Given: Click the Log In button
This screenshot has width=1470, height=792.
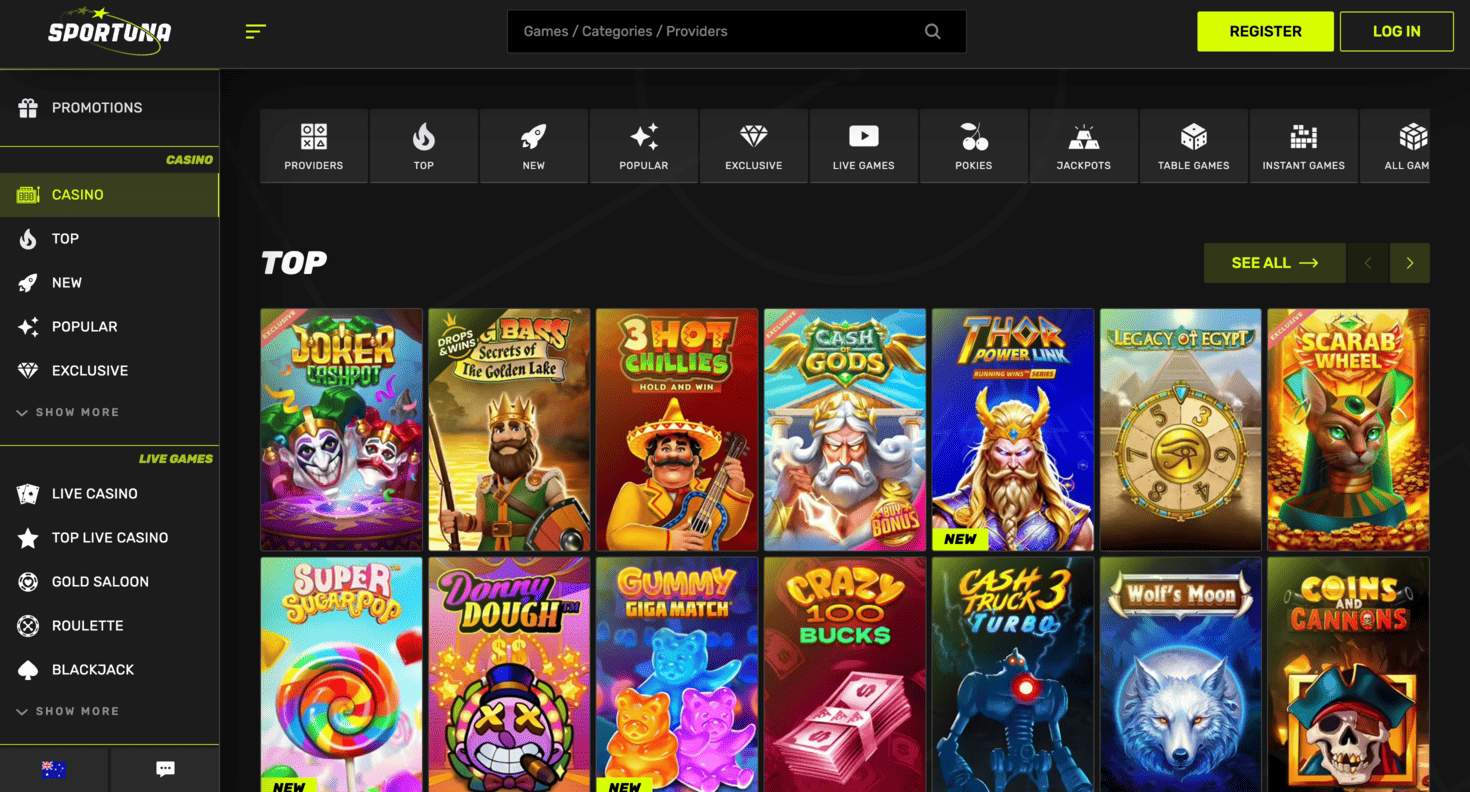Looking at the screenshot, I should (x=1397, y=31).
